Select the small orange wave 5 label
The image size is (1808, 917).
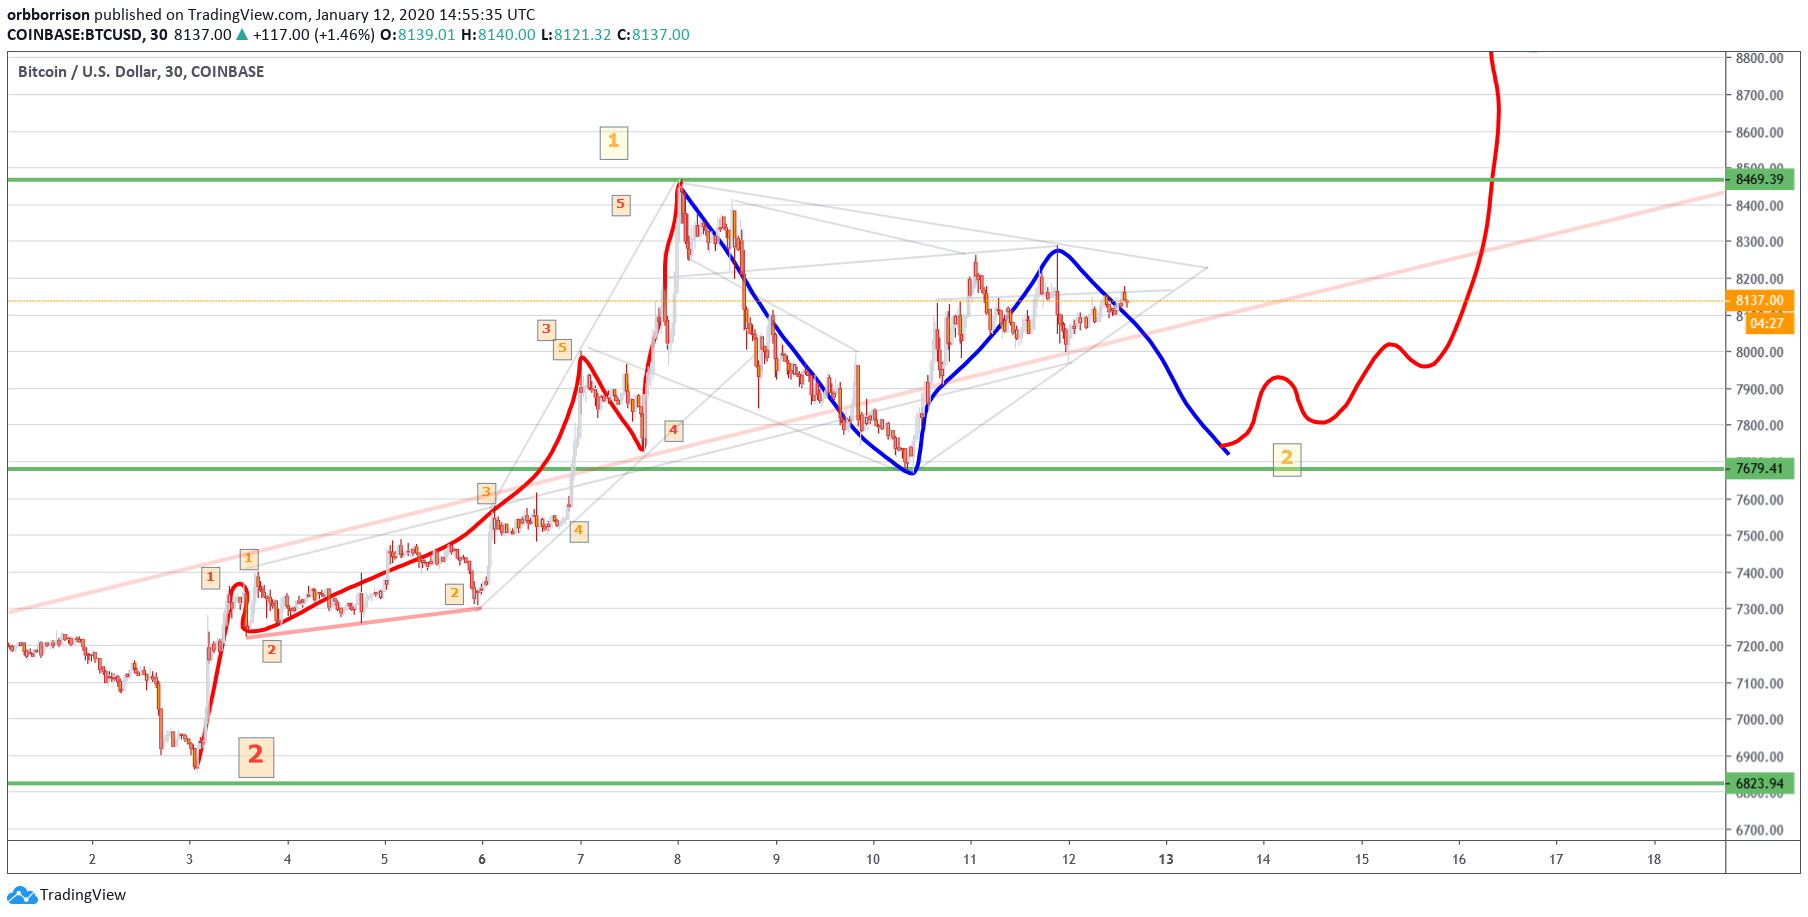click(562, 348)
